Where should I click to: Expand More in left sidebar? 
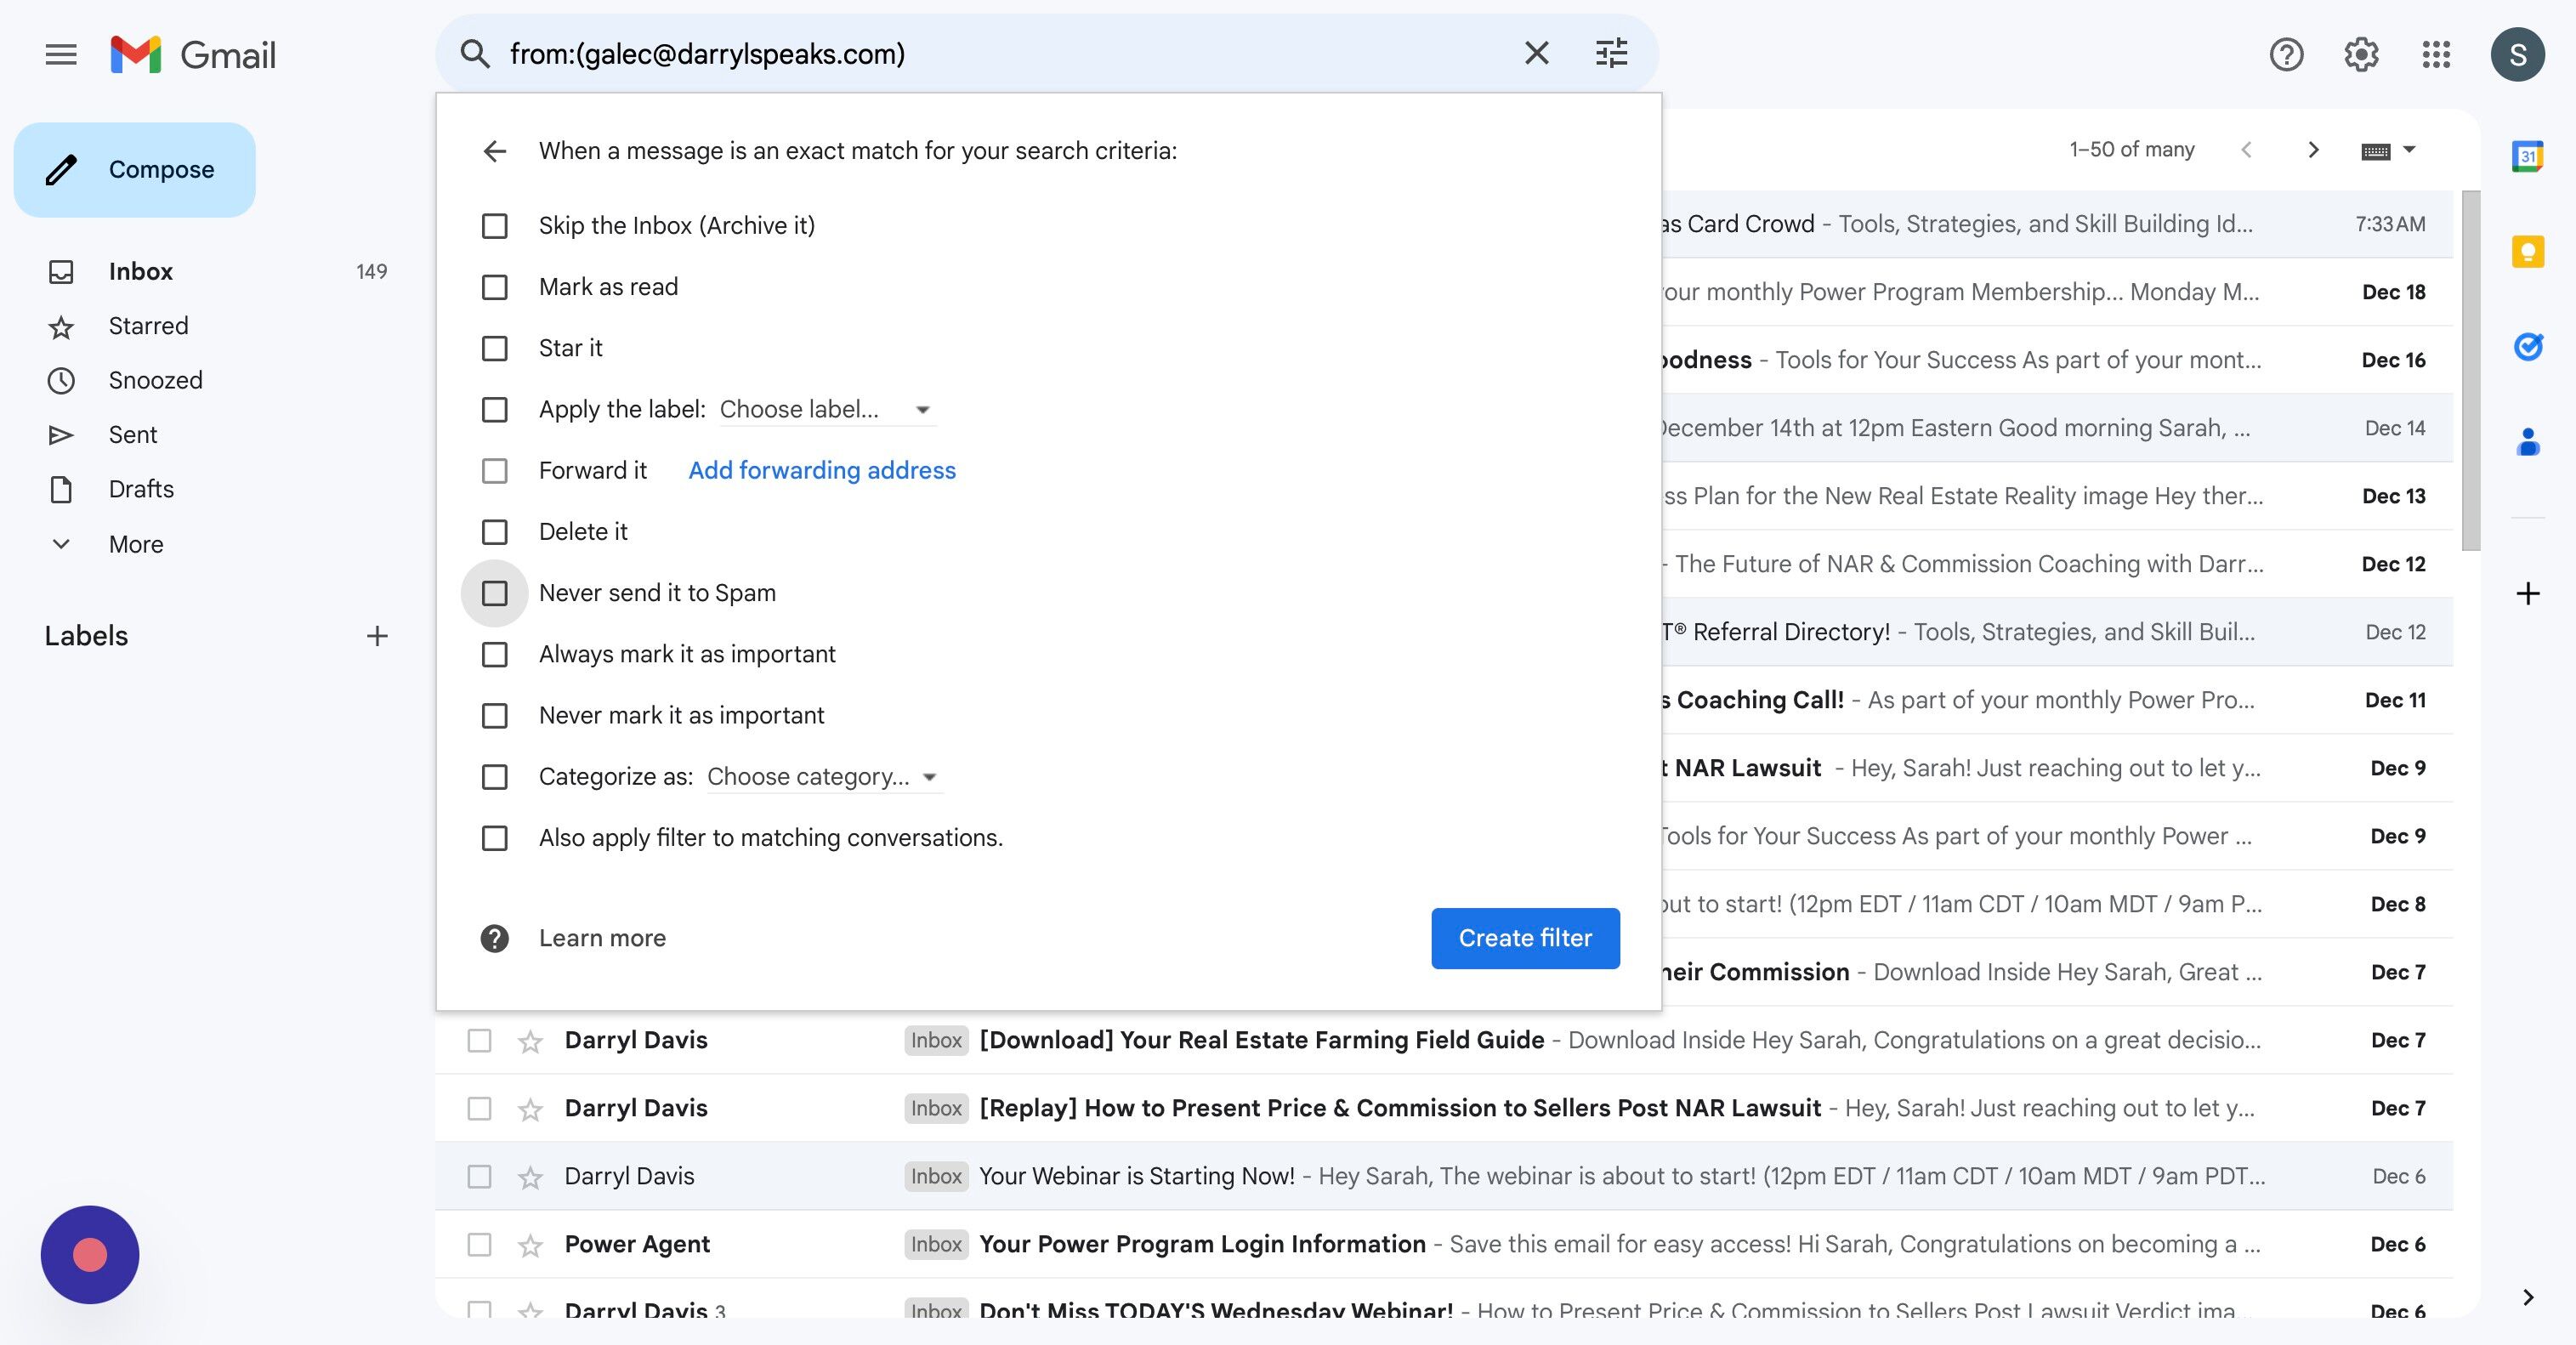(135, 544)
